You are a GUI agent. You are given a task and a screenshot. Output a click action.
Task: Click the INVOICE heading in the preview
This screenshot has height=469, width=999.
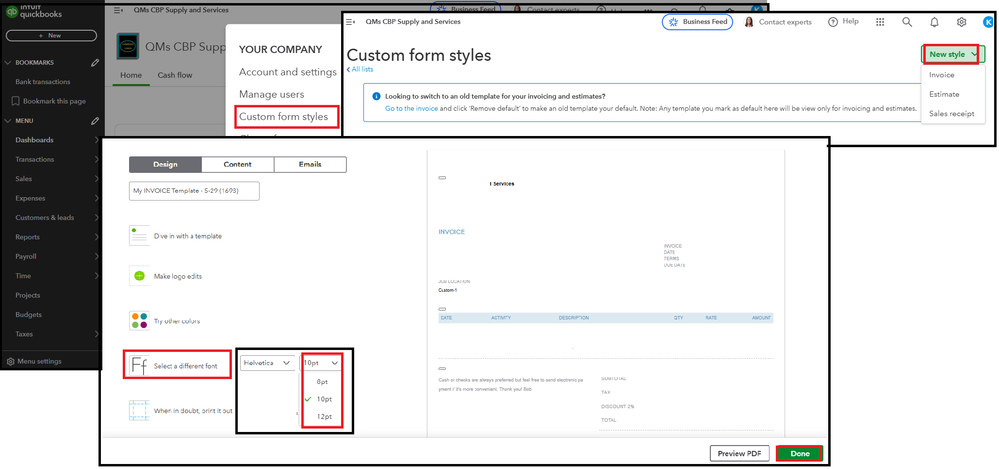click(x=452, y=232)
